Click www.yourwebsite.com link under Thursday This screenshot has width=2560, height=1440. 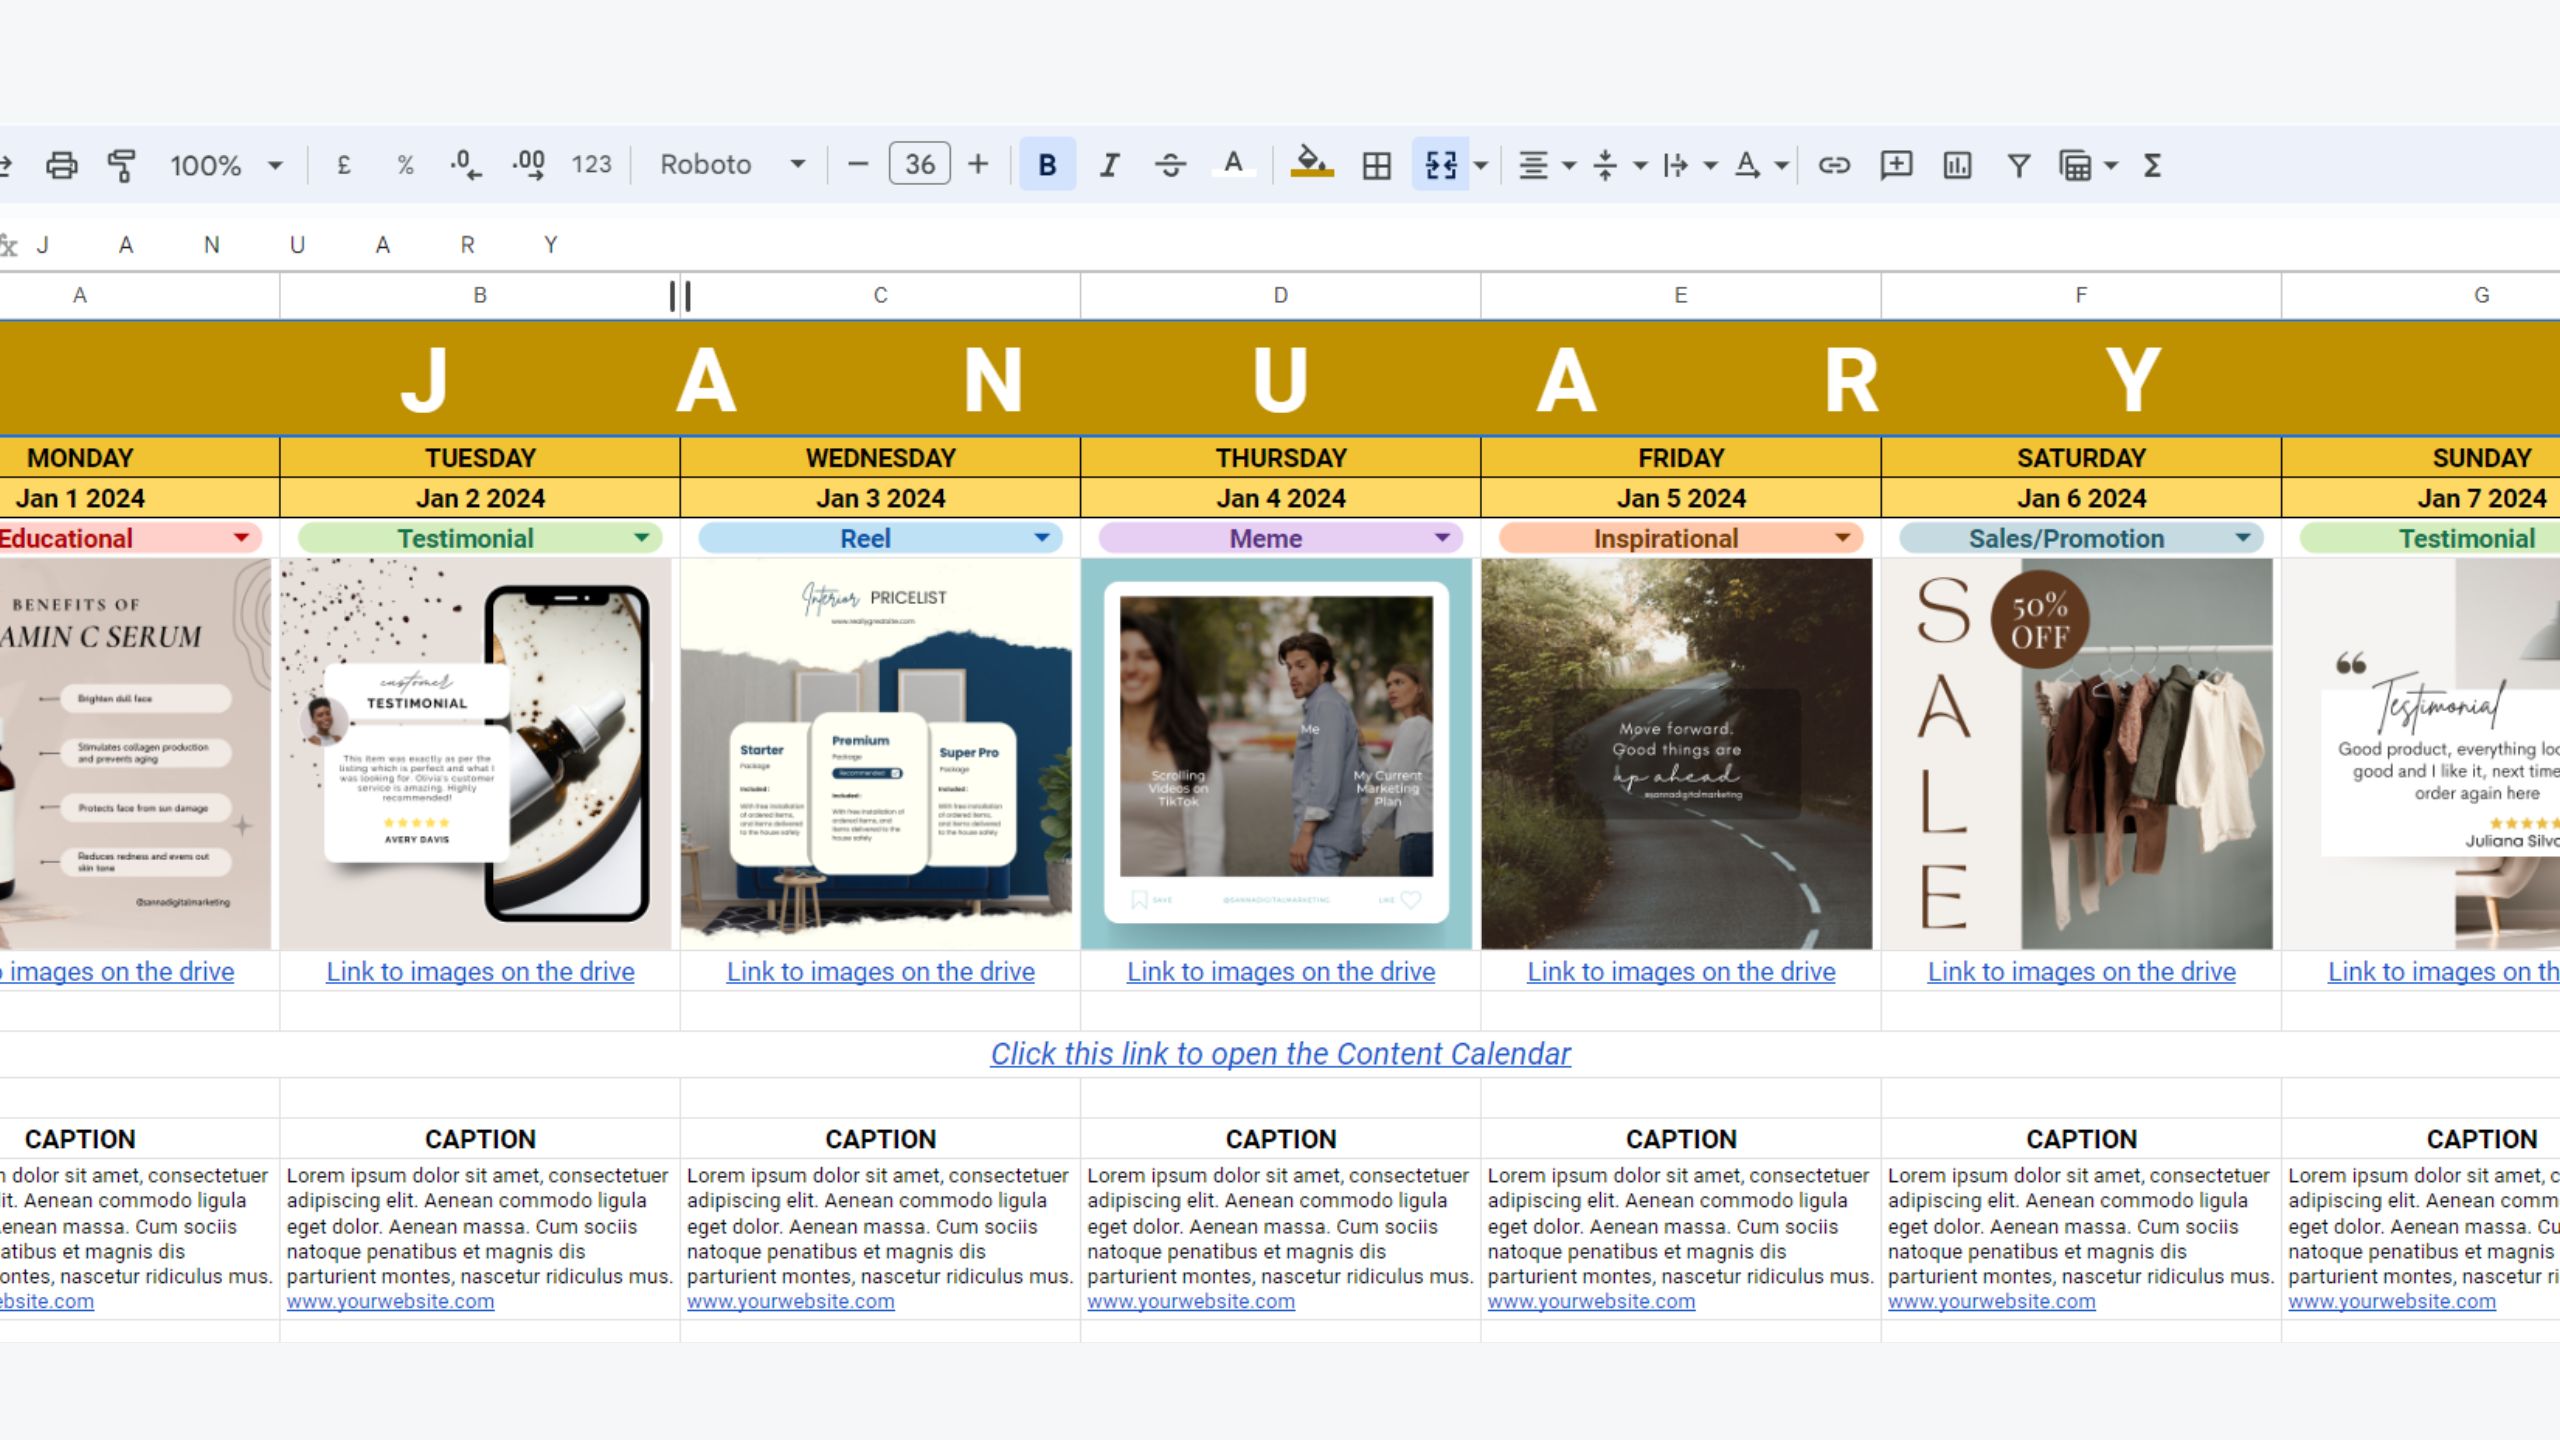coord(1191,1301)
